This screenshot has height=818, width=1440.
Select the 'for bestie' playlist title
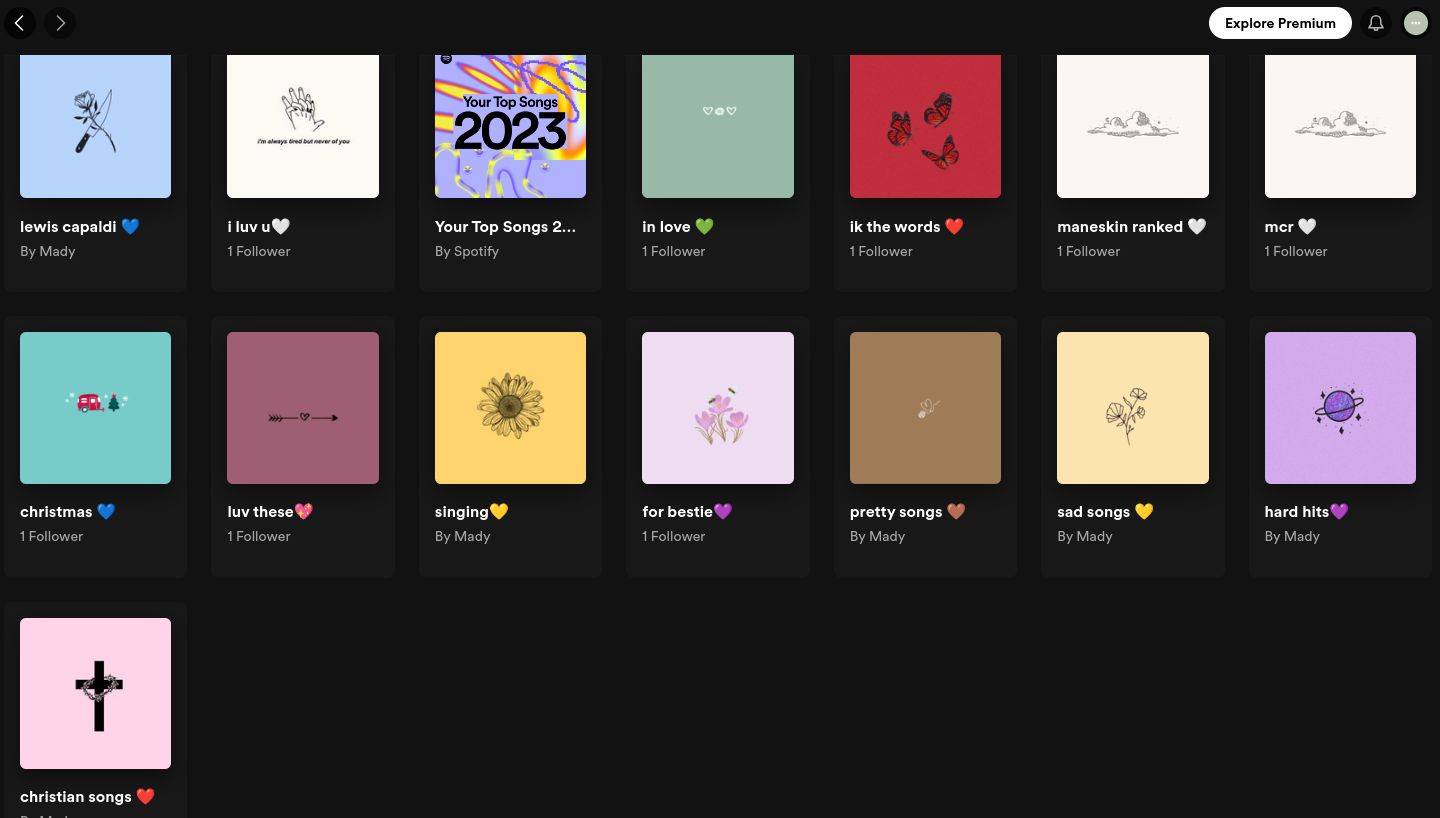click(x=687, y=512)
